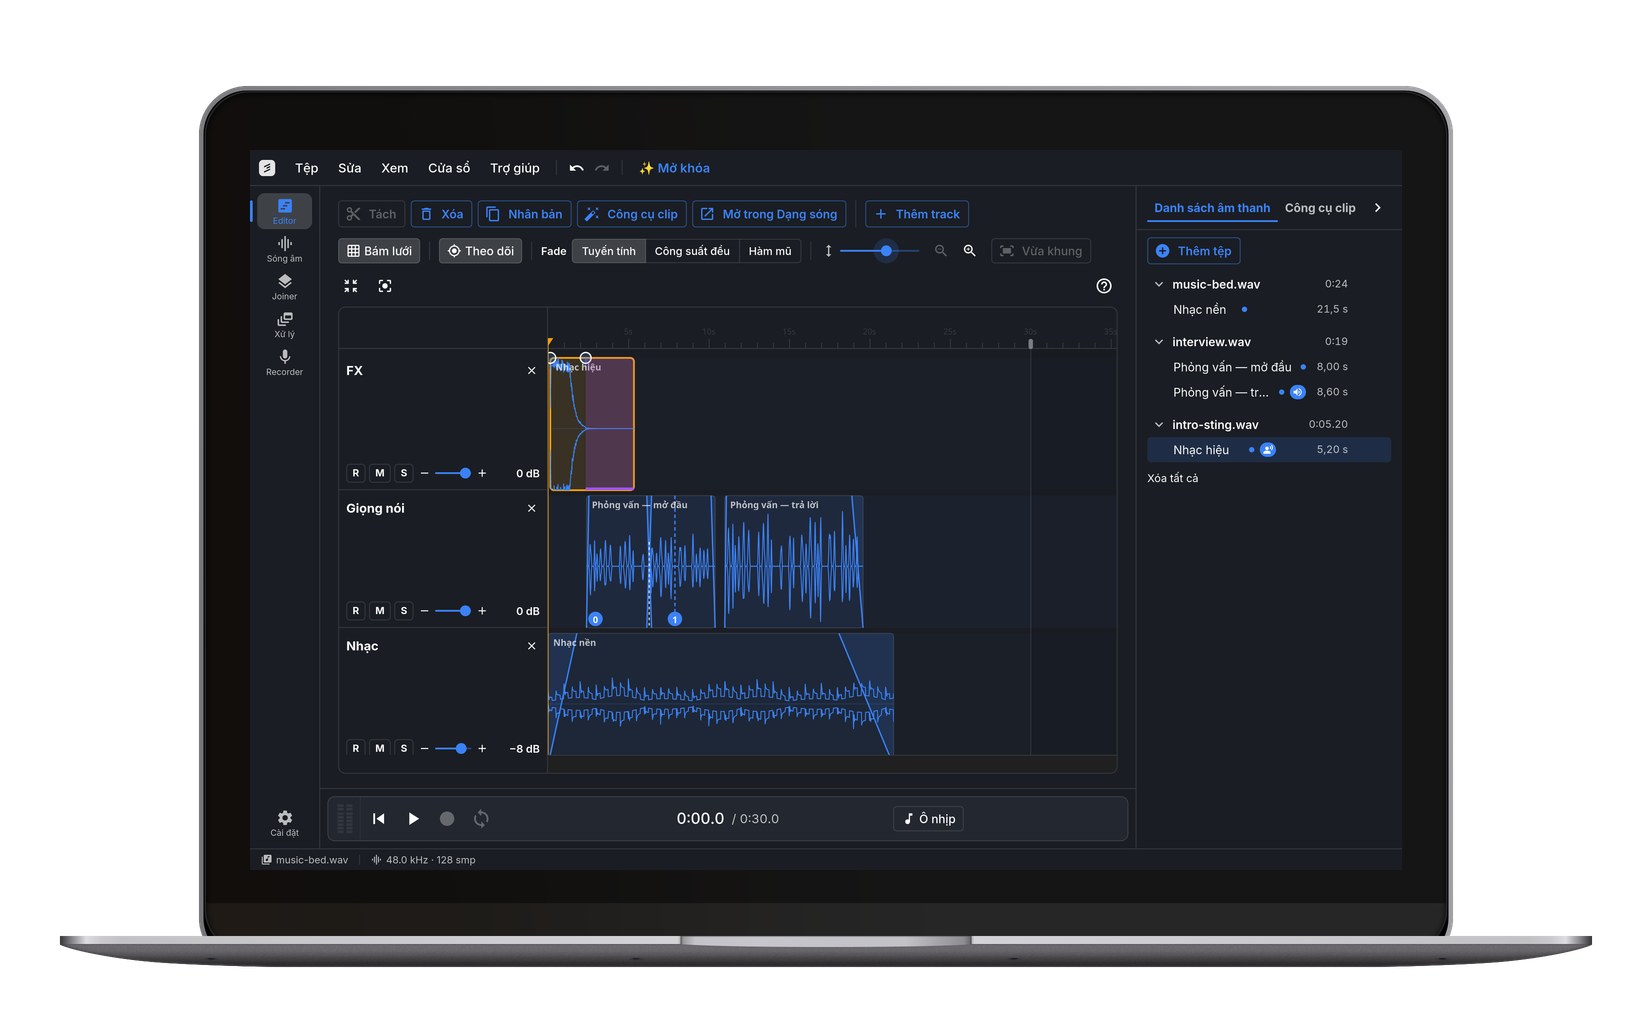The image size is (1652, 1020).
Task: Switch to the Công cụ clip panel tab
Action: tap(1320, 208)
